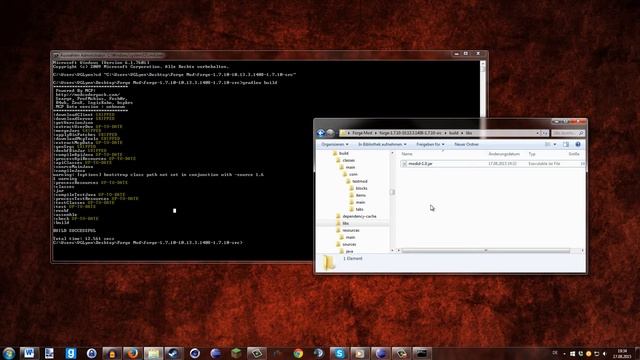640x360 pixels.
Task: Open Steam from the taskbar
Action: click(x=173, y=353)
